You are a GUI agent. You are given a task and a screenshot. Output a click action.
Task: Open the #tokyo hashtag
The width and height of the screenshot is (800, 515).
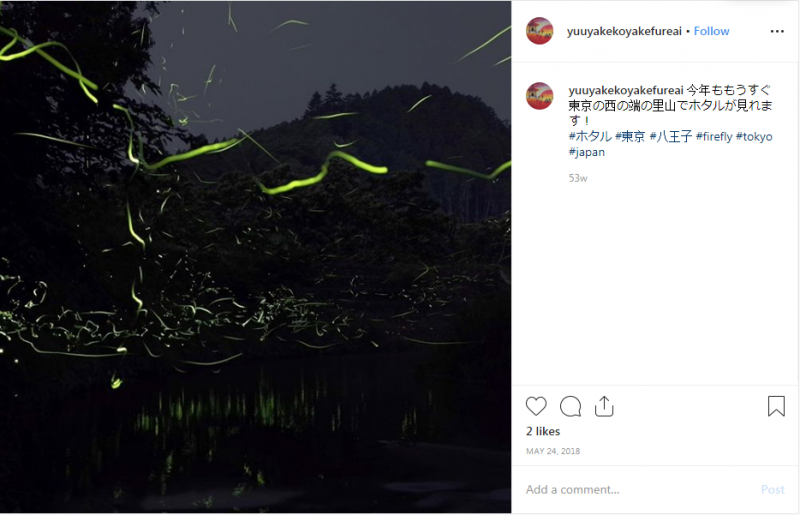pyautogui.click(x=754, y=136)
